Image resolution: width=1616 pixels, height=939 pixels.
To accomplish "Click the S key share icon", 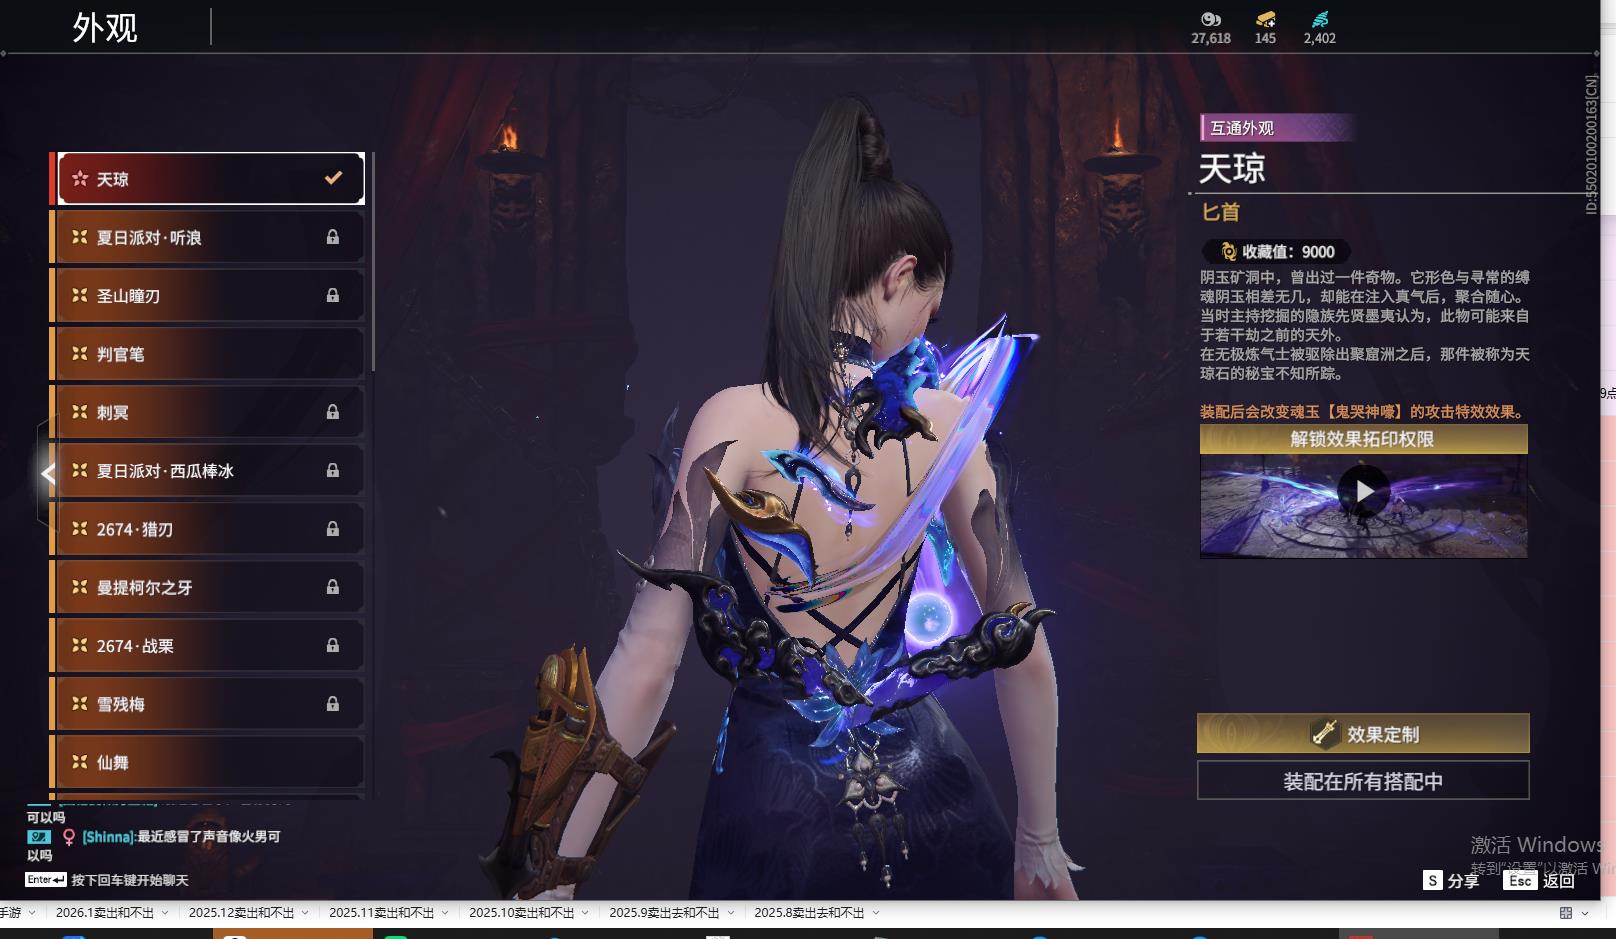I will coord(1433,880).
